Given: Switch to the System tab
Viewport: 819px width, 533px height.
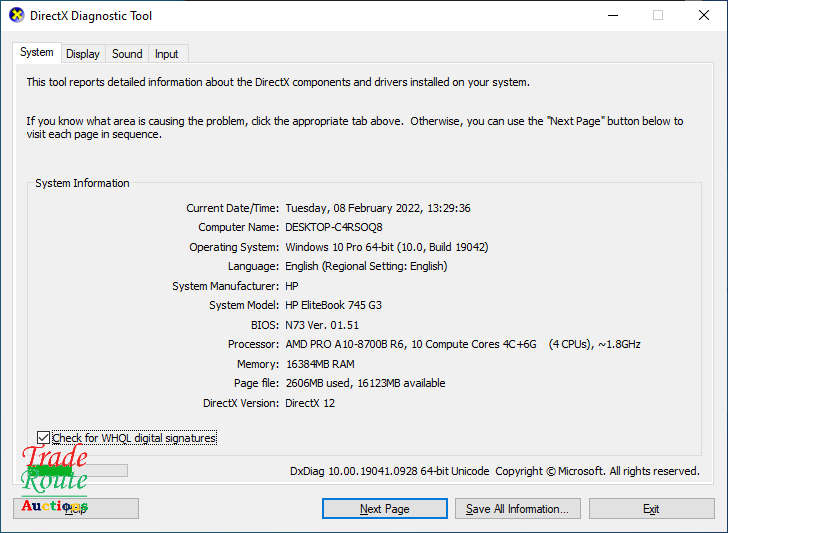Looking at the screenshot, I should (37, 53).
